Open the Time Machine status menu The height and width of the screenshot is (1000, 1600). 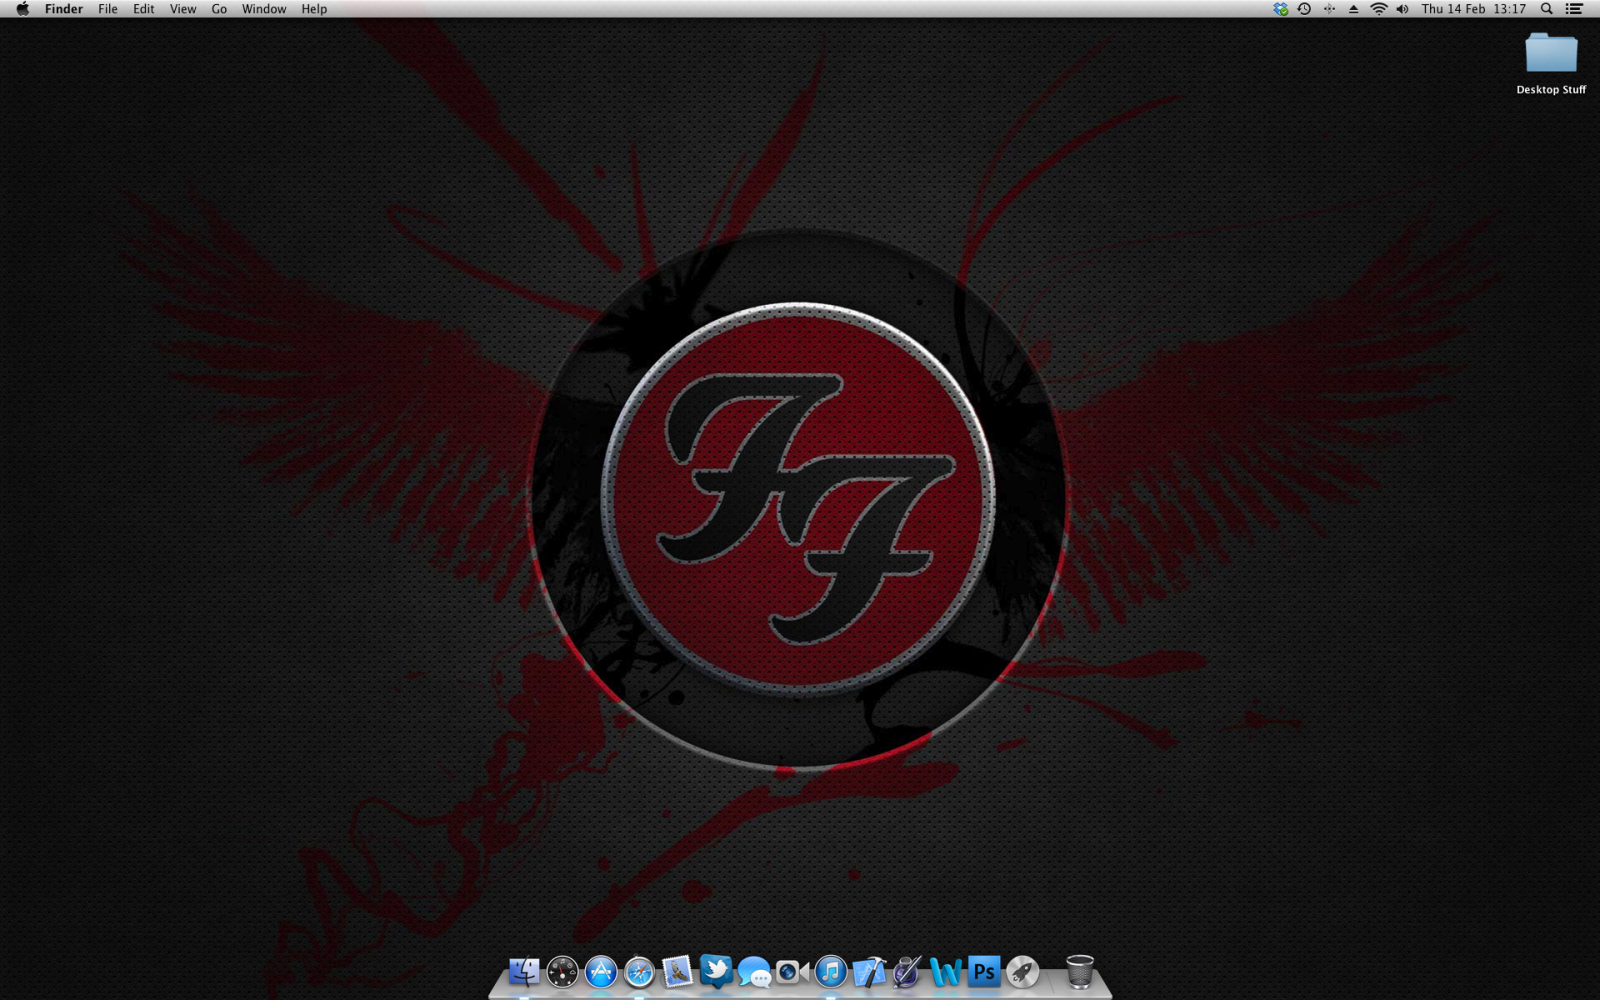pos(1304,9)
